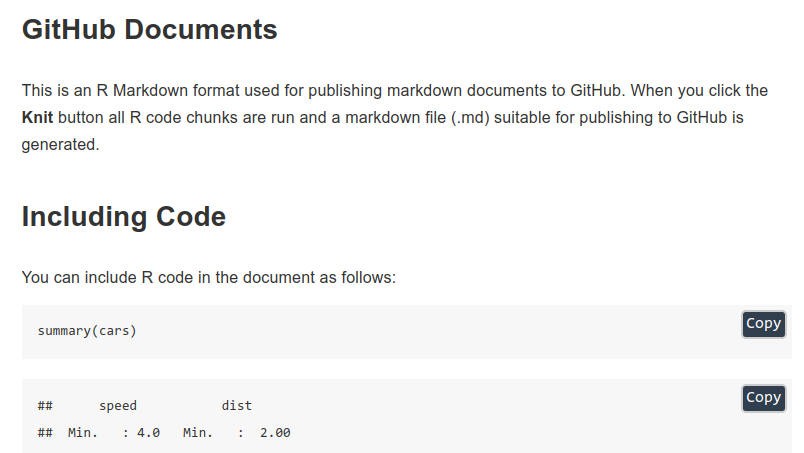Copy the summary(cars) code chunk
The width and height of the screenshot is (804, 453).
pos(763,324)
